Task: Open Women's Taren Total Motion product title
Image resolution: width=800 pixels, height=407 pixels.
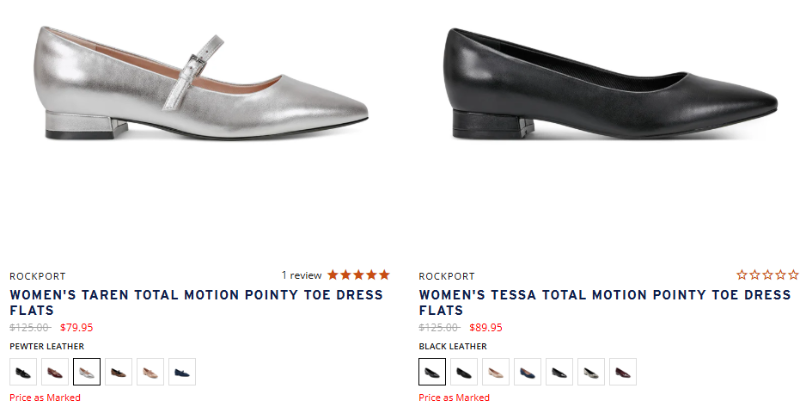Action: pyautogui.click(x=196, y=303)
